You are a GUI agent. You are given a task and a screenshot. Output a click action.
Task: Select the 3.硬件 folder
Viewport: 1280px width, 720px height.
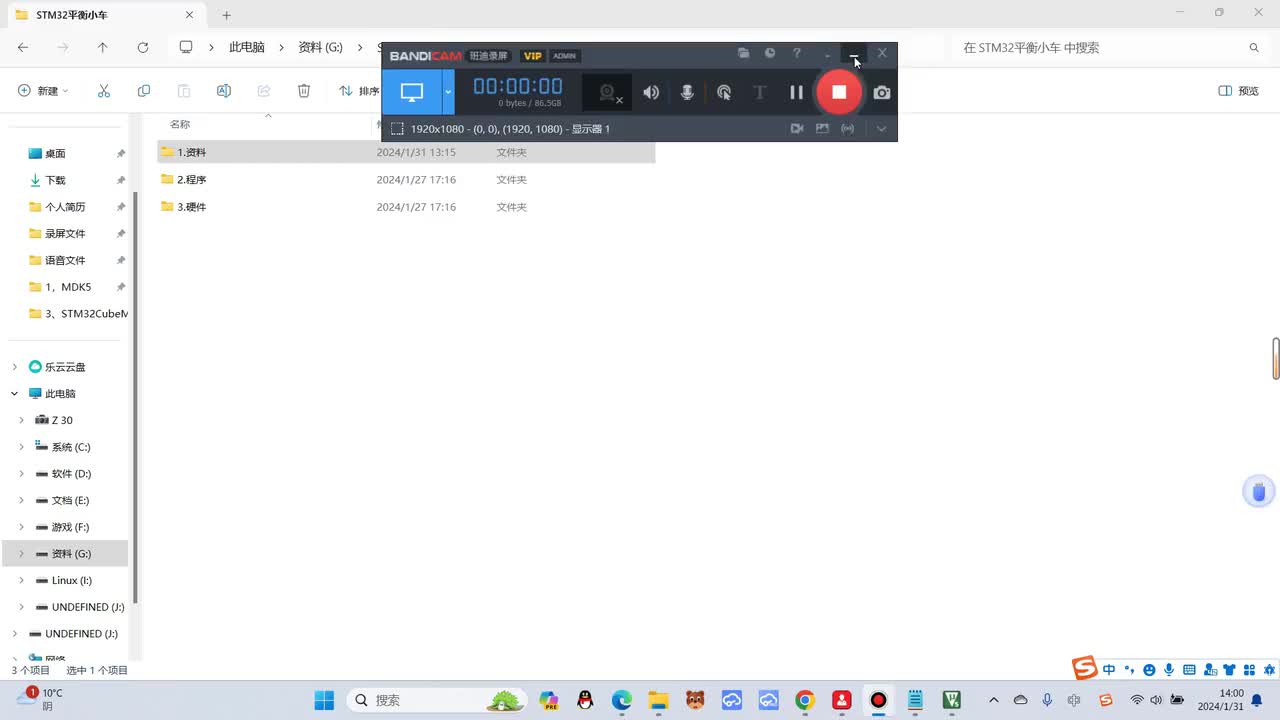point(406,206)
